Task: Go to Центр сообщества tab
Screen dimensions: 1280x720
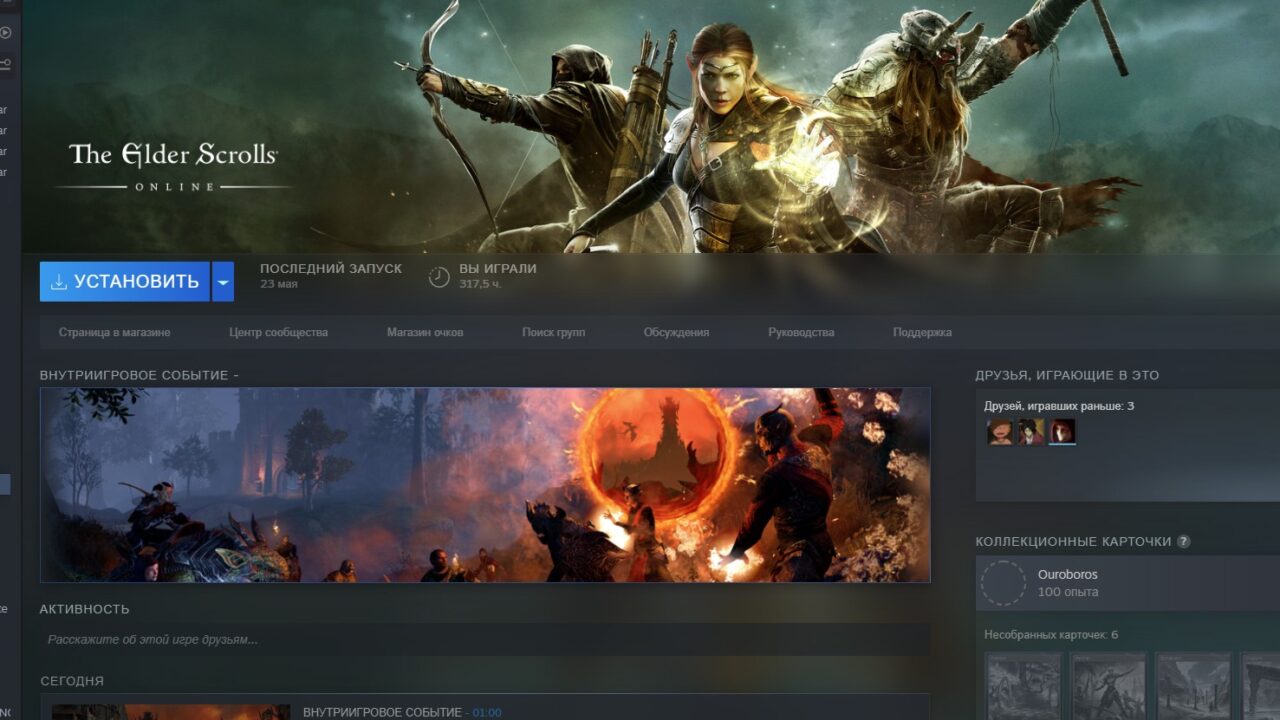Action: point(278,332)
